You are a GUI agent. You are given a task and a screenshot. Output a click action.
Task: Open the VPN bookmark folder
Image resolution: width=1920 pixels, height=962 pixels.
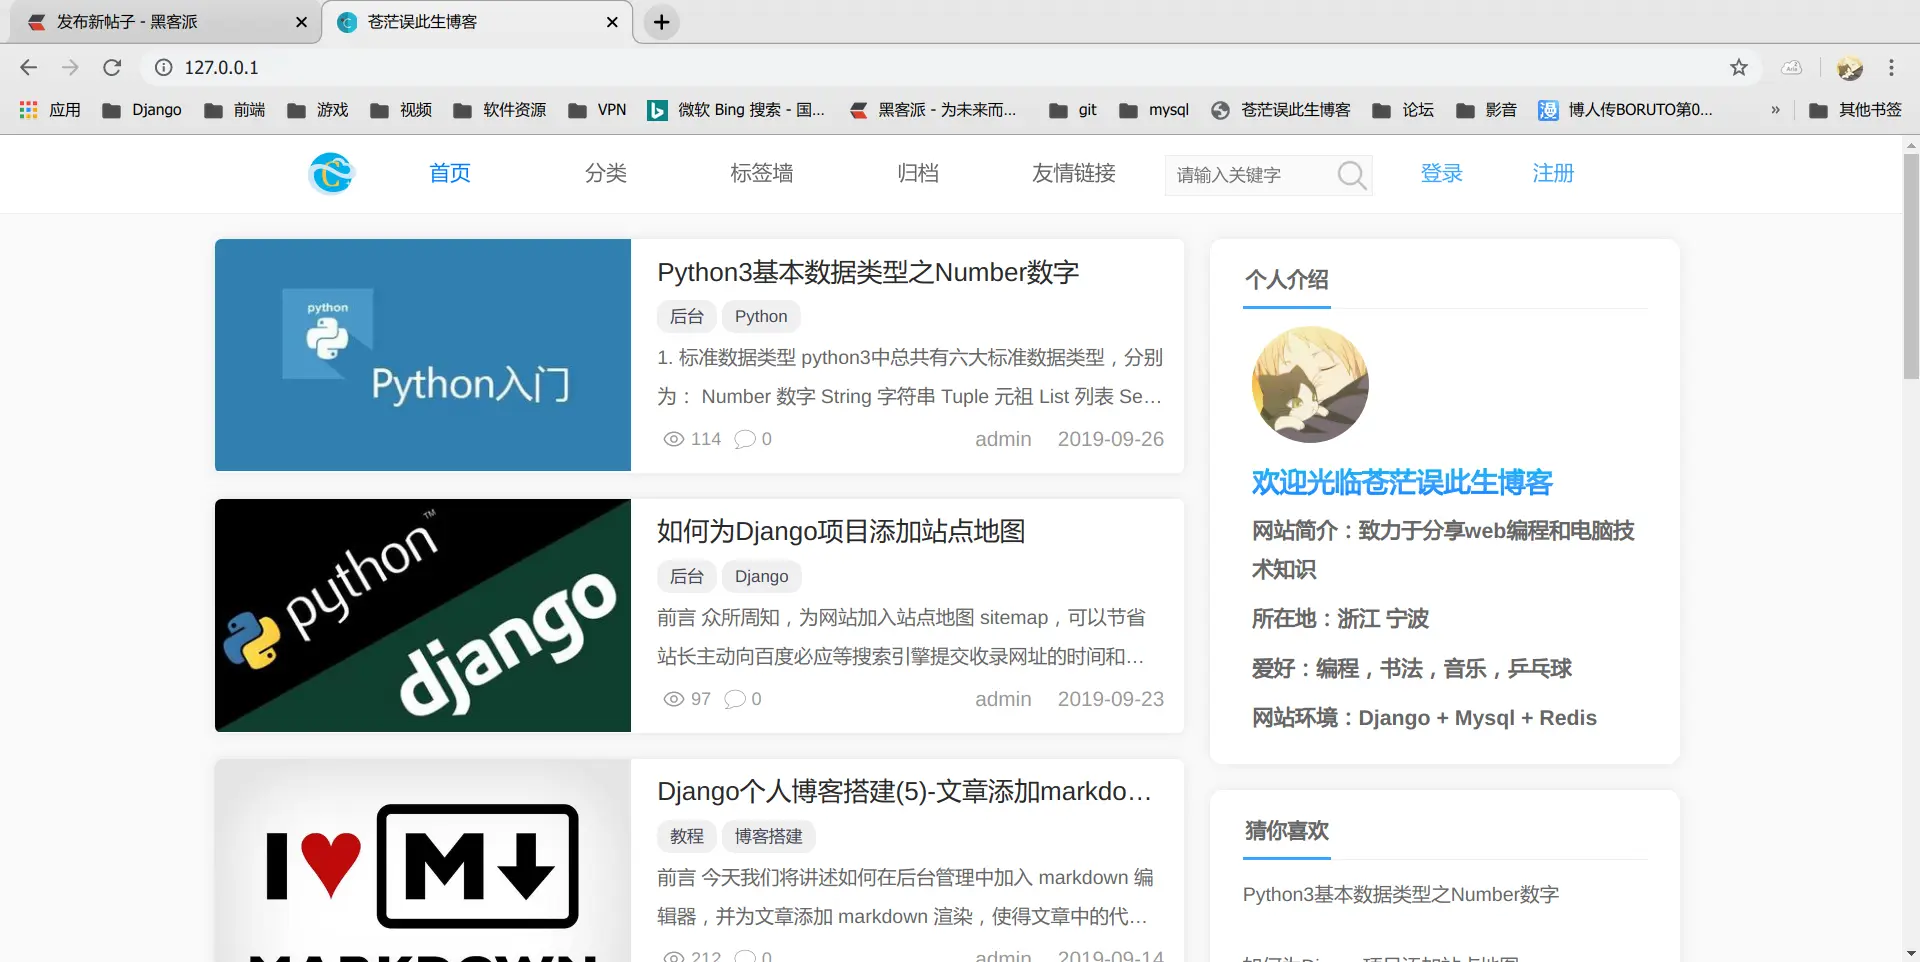click(x=597, y=110)
